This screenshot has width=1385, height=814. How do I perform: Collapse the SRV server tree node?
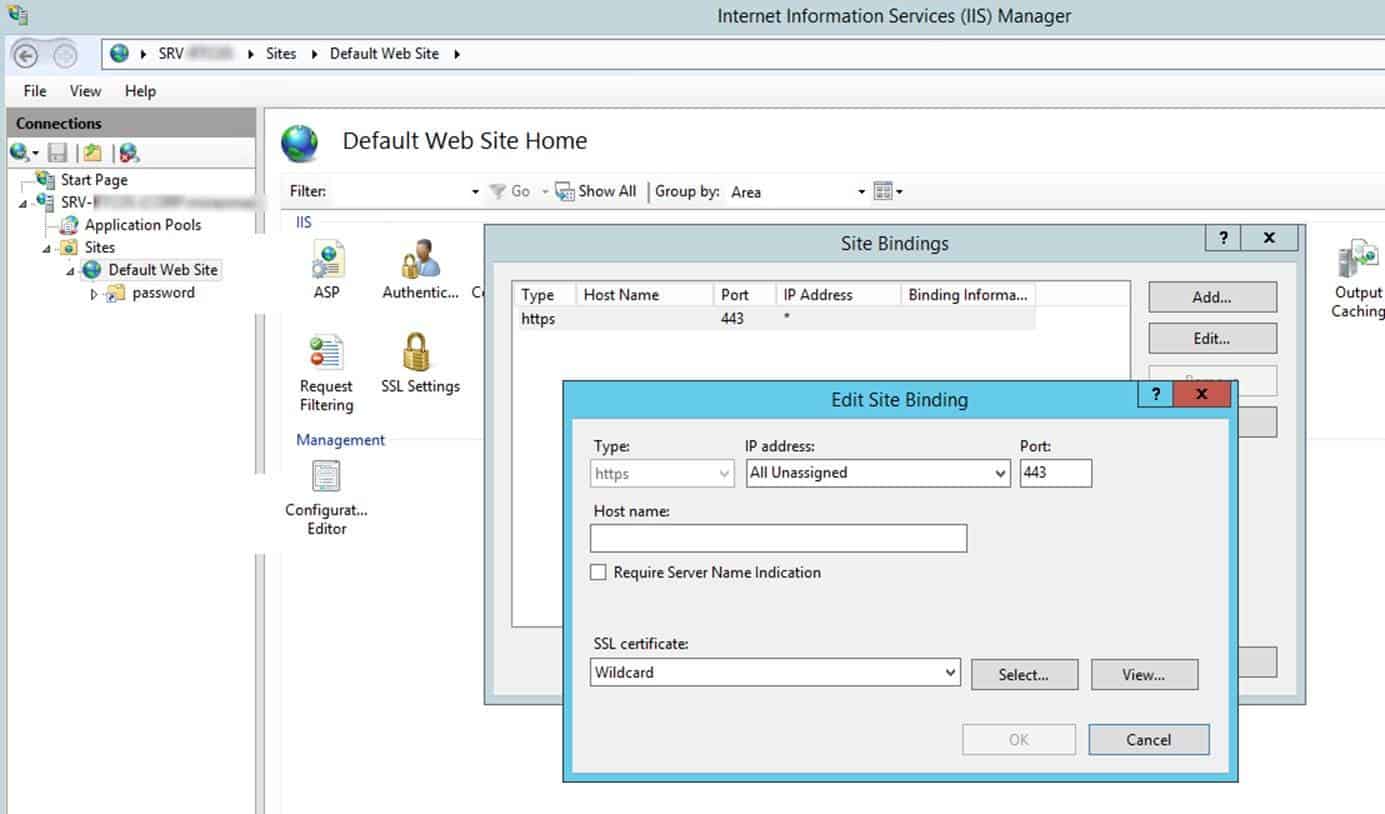coord(23,203)
